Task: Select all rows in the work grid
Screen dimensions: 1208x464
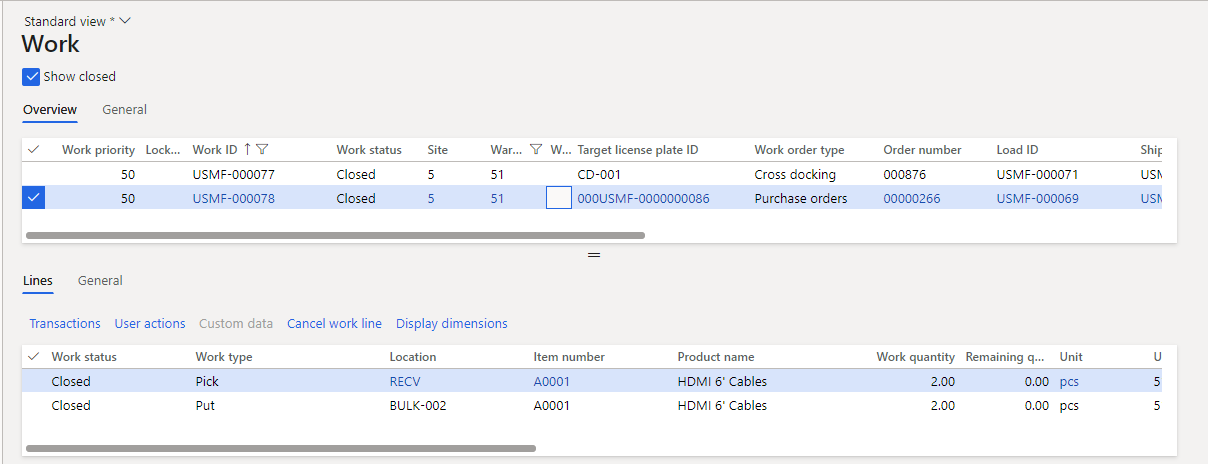Action: 34,150
